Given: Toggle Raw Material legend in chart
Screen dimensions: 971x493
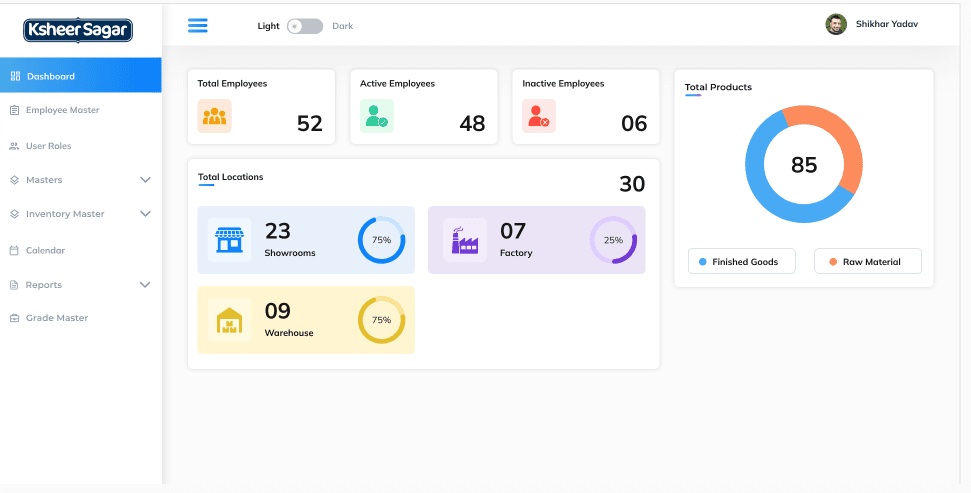Looking at the screenshot, I should (867, 262).
